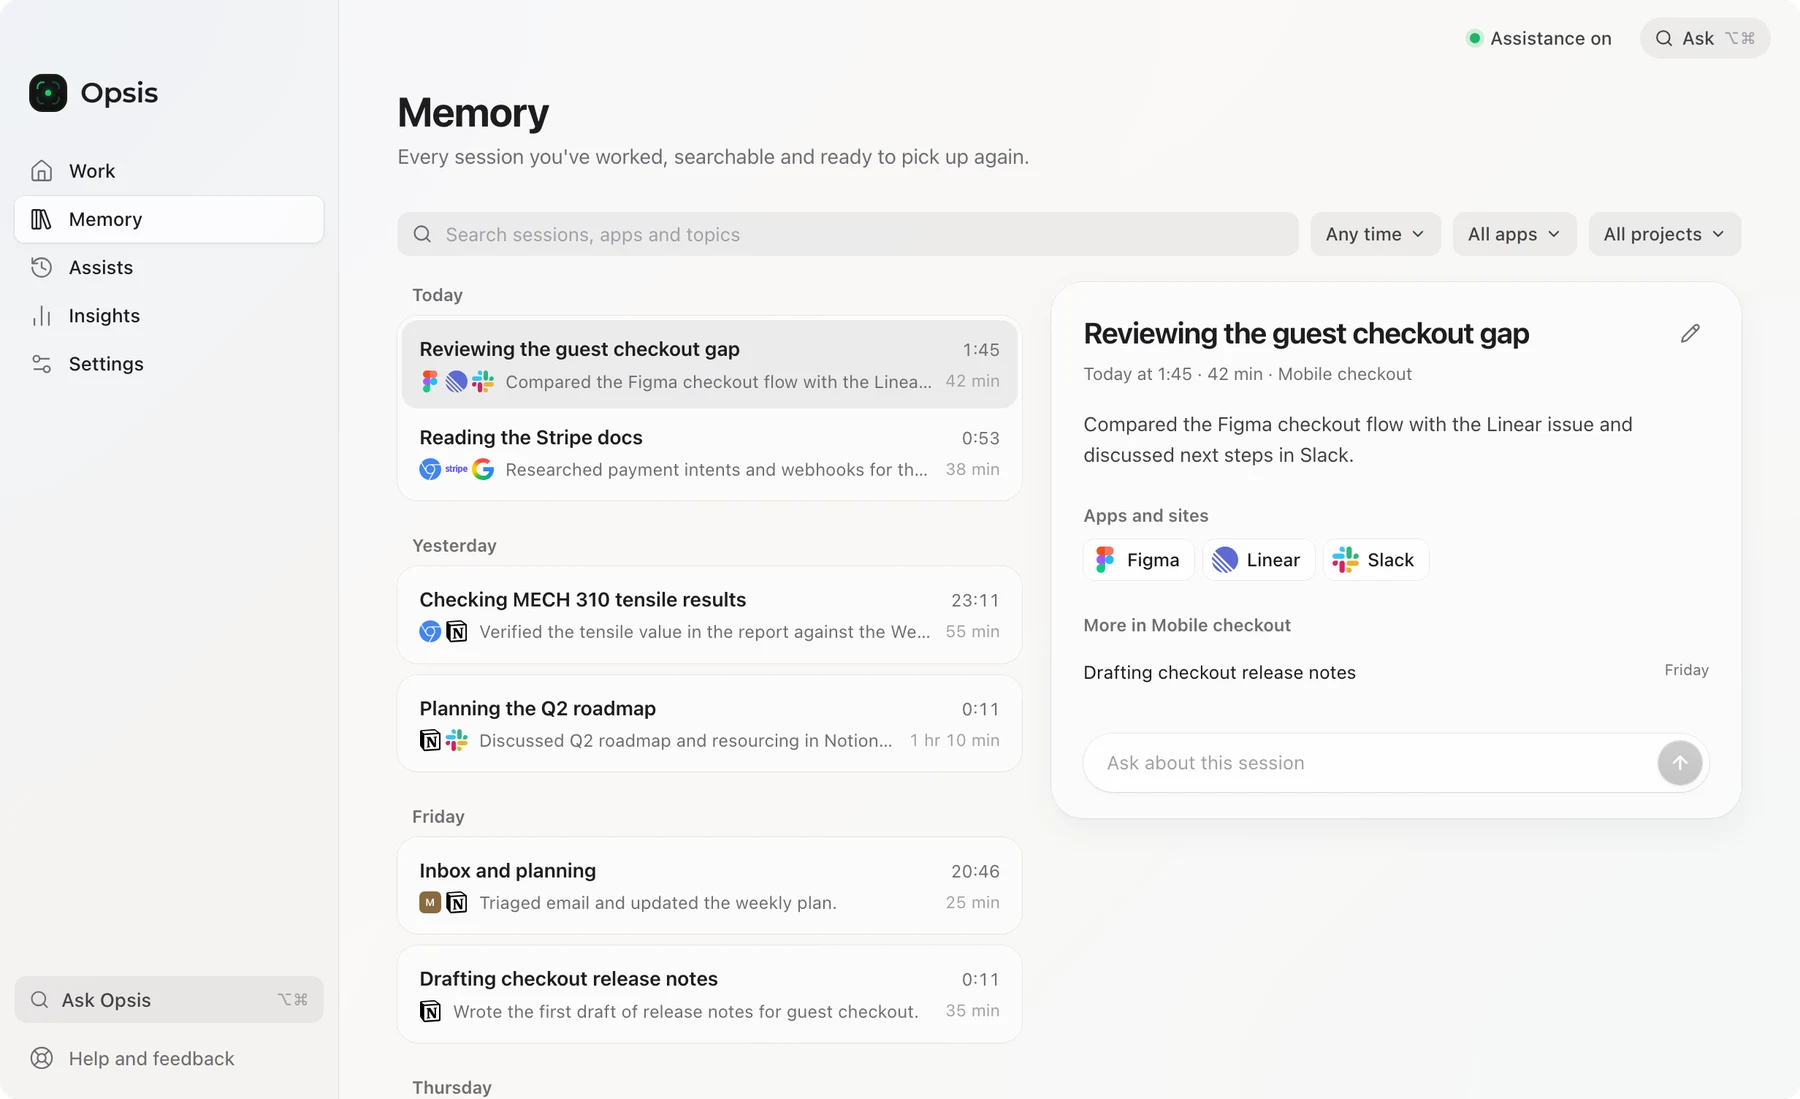Viewport: 1800px width, 1099px height.
Task: Click the Slack icon in Planning the Q2 roadmap row
Action: (x=457, y=740)
